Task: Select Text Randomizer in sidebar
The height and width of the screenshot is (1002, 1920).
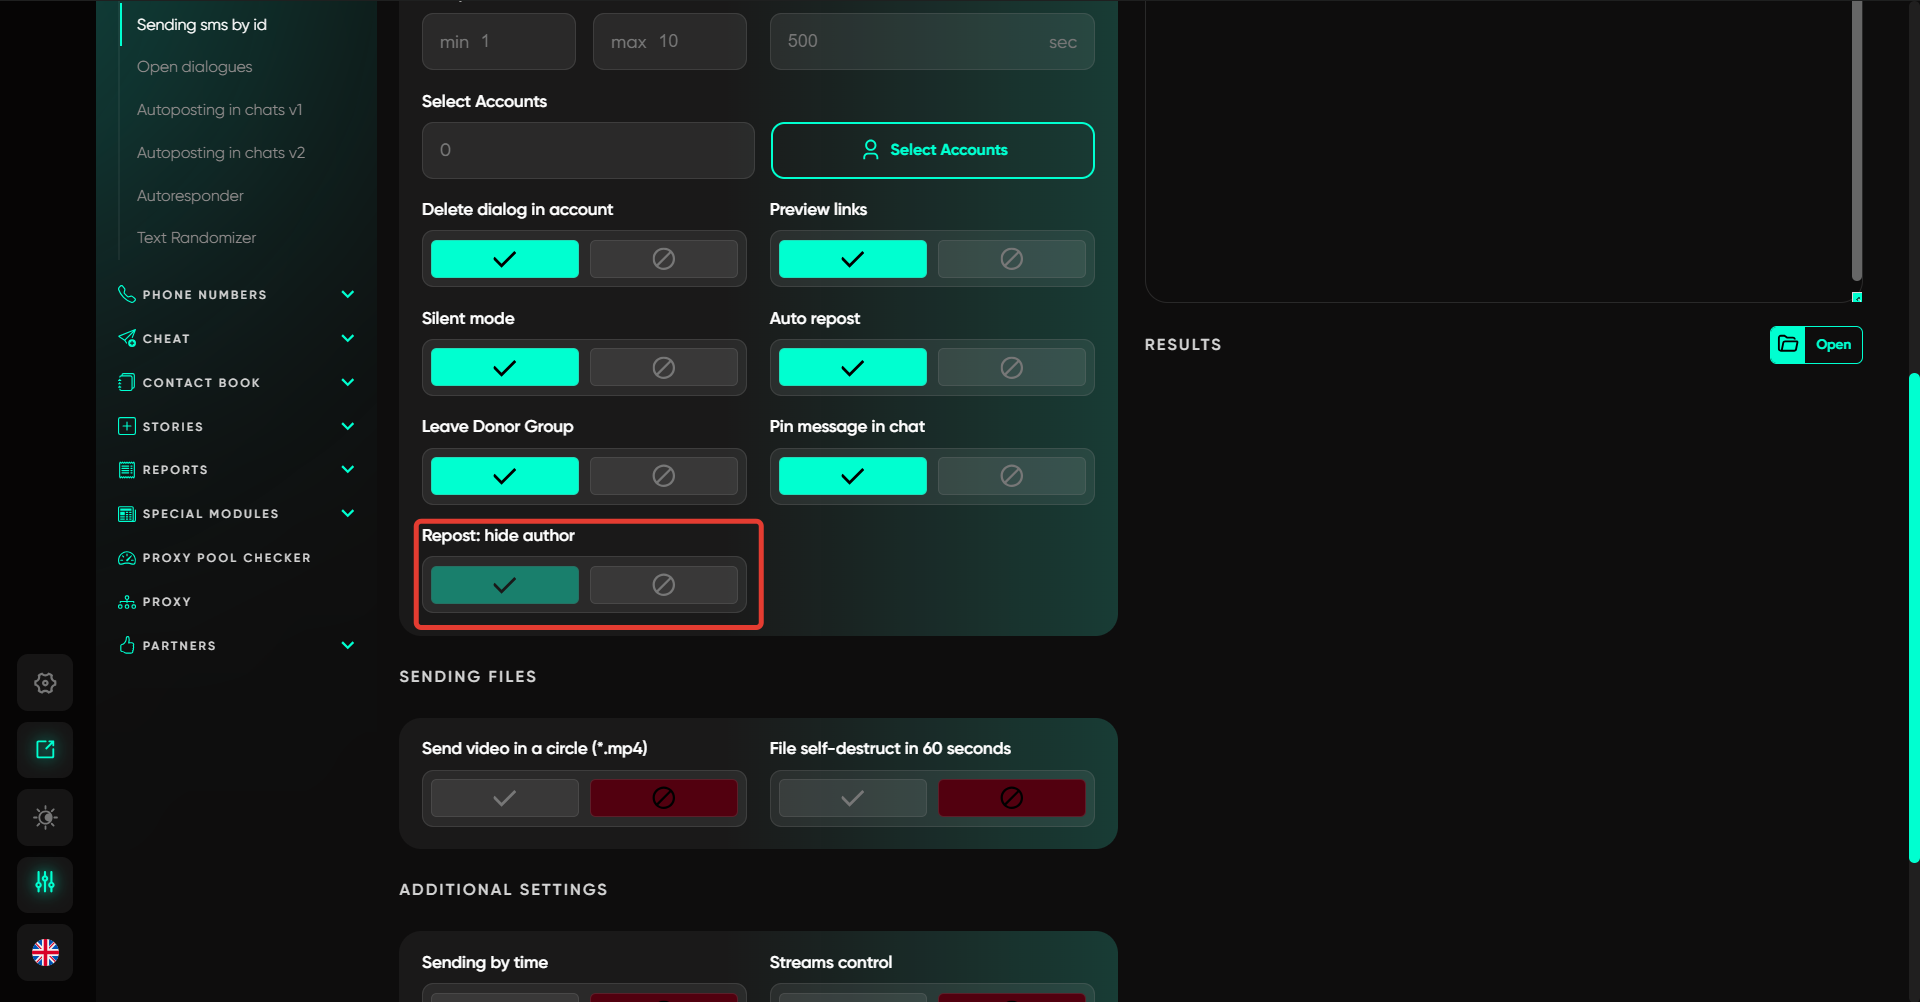Action: [x=196, y=238]
